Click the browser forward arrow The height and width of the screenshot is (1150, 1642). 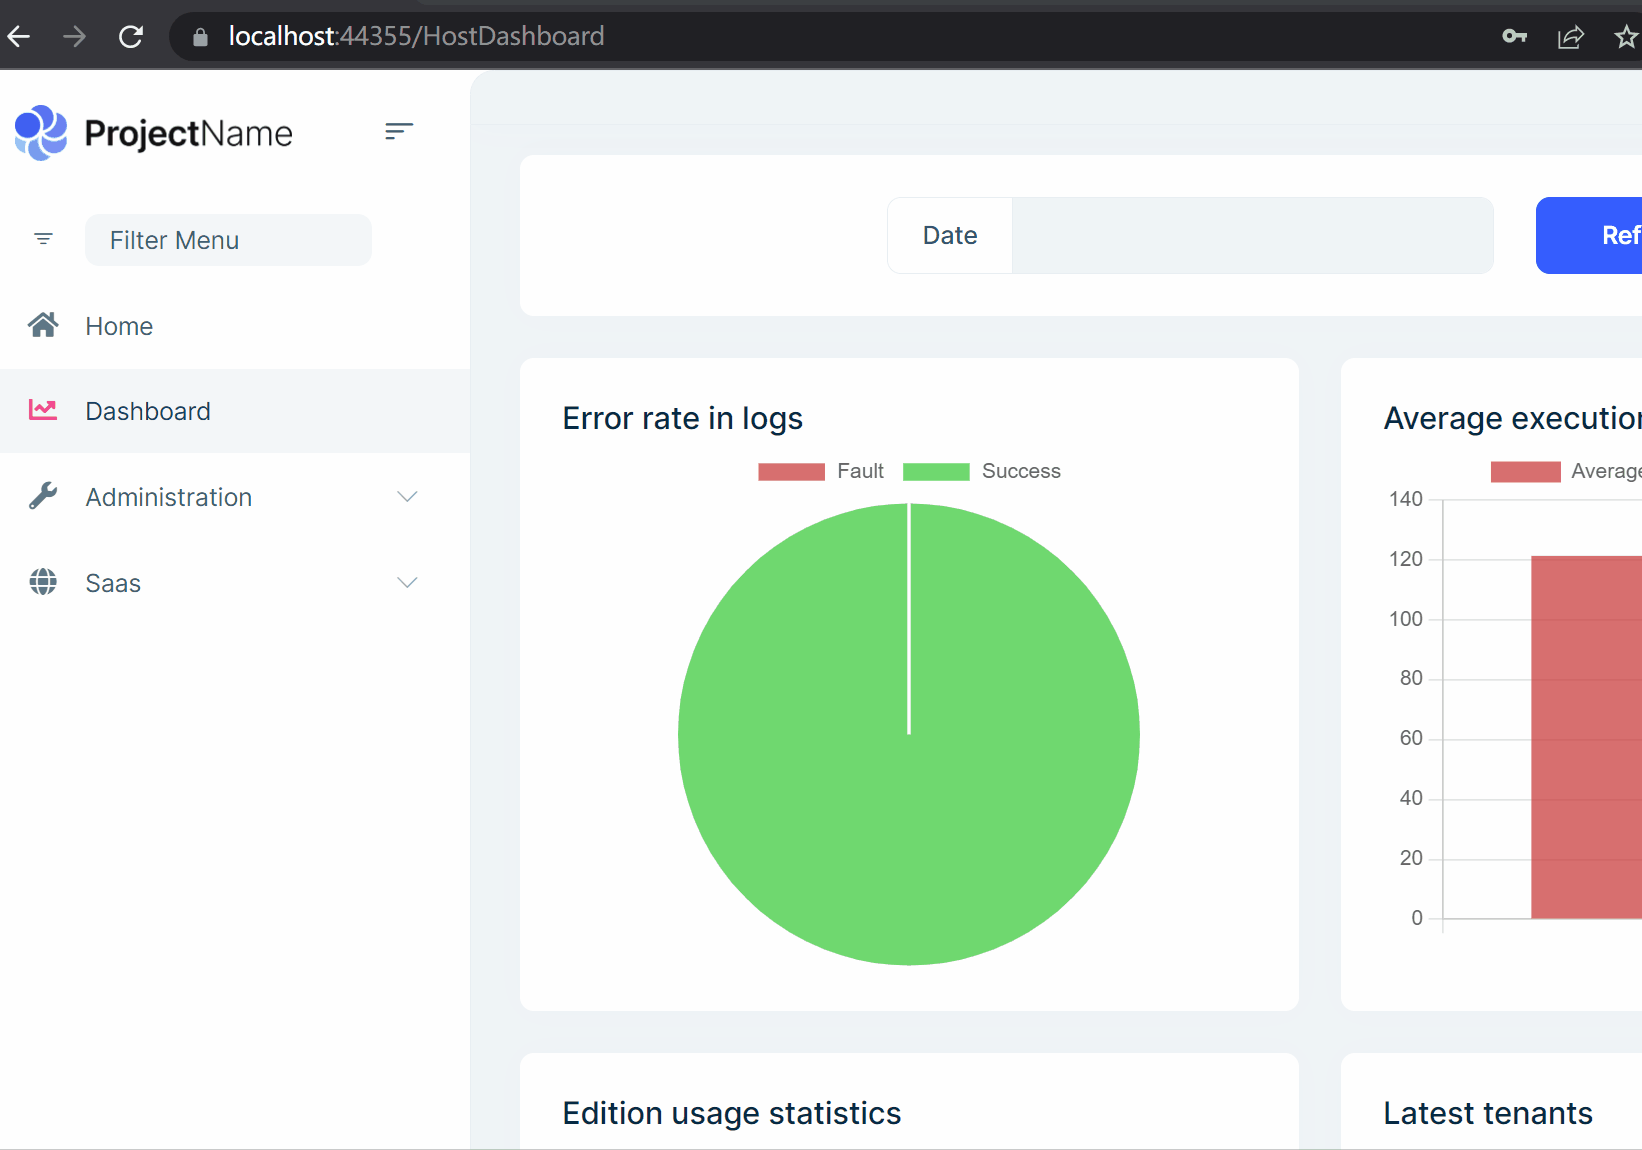pyautogui.click(x=75, y=37)
